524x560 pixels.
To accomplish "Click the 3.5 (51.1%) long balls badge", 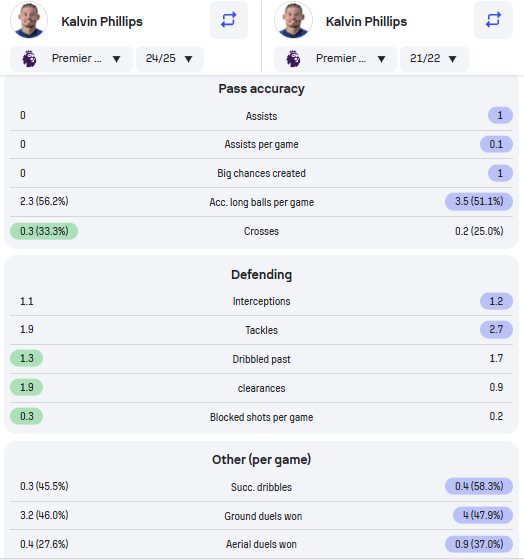I will (x=479, y=201).
